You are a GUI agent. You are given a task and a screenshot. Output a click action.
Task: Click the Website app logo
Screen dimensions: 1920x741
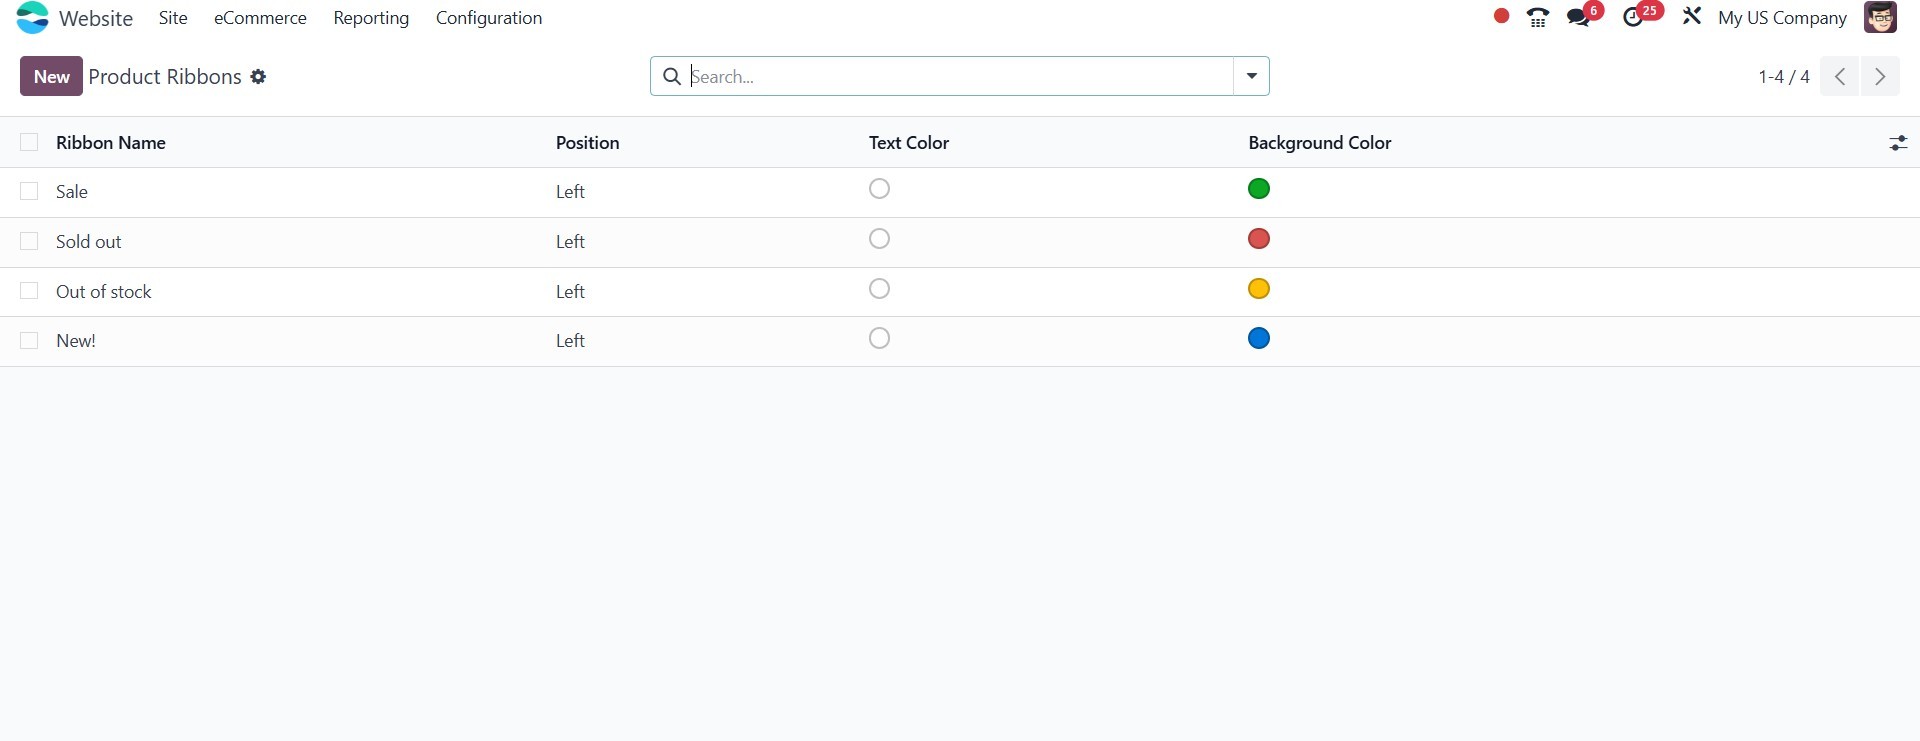32,17
